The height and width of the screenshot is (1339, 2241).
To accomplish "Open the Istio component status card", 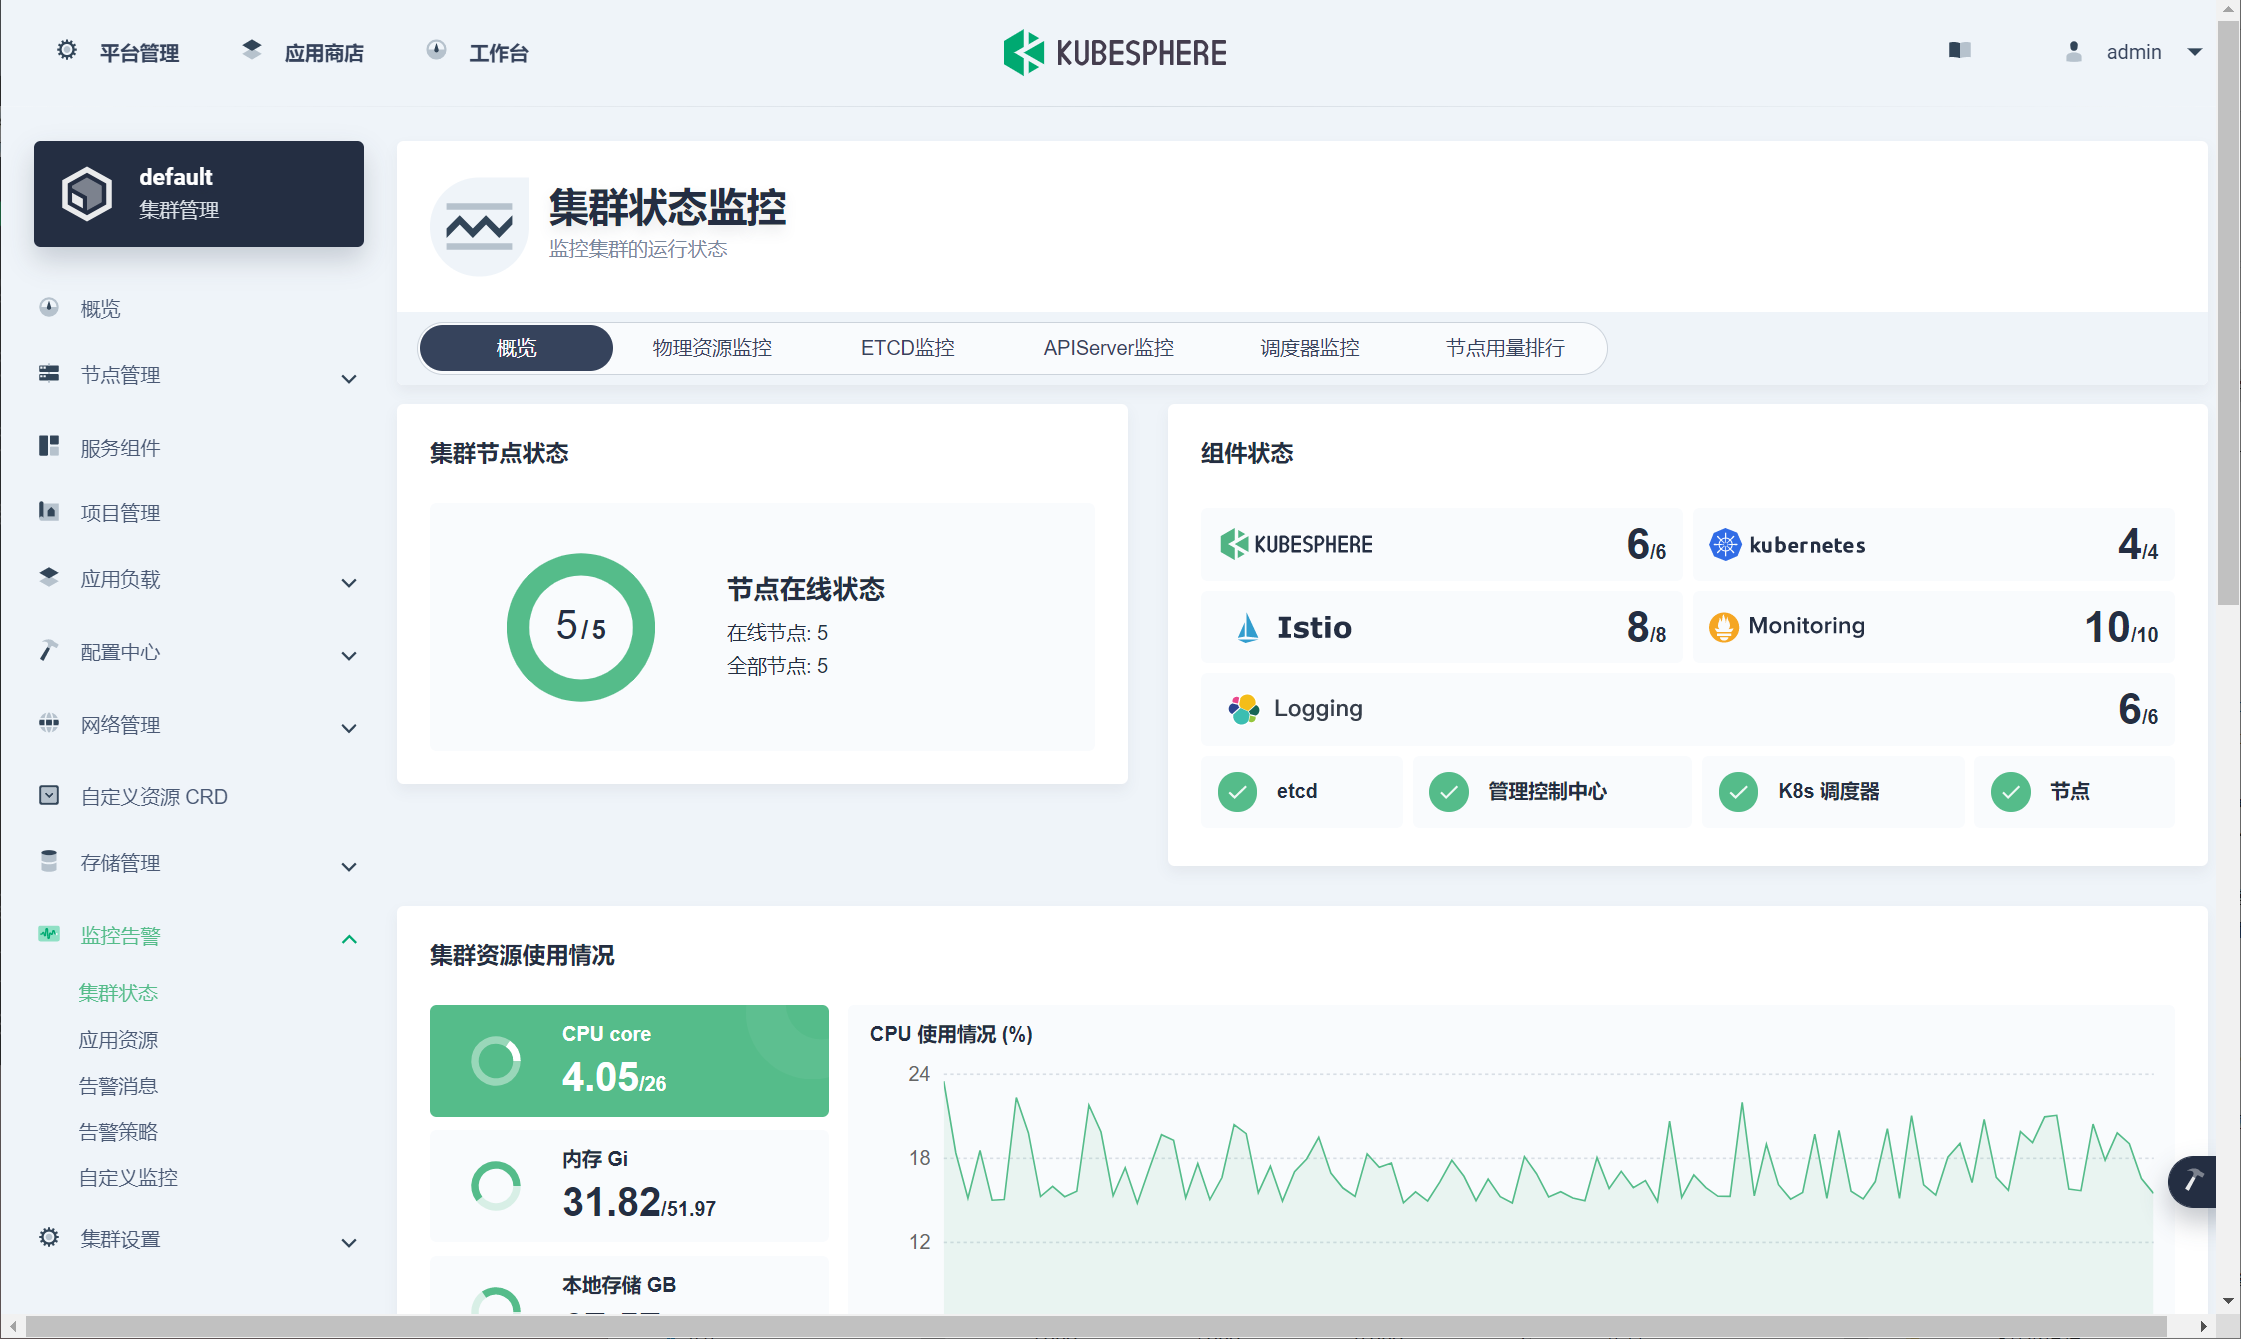I will click(1441, 627).
